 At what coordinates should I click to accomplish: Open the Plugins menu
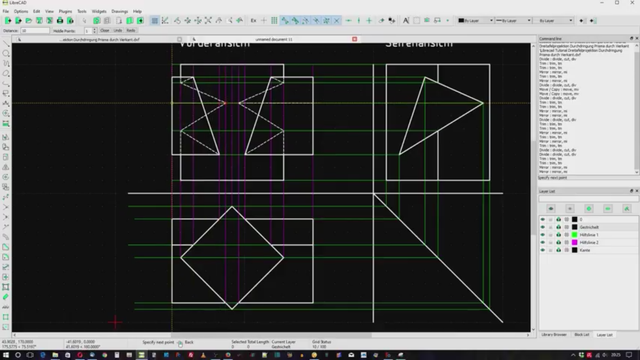65,11
